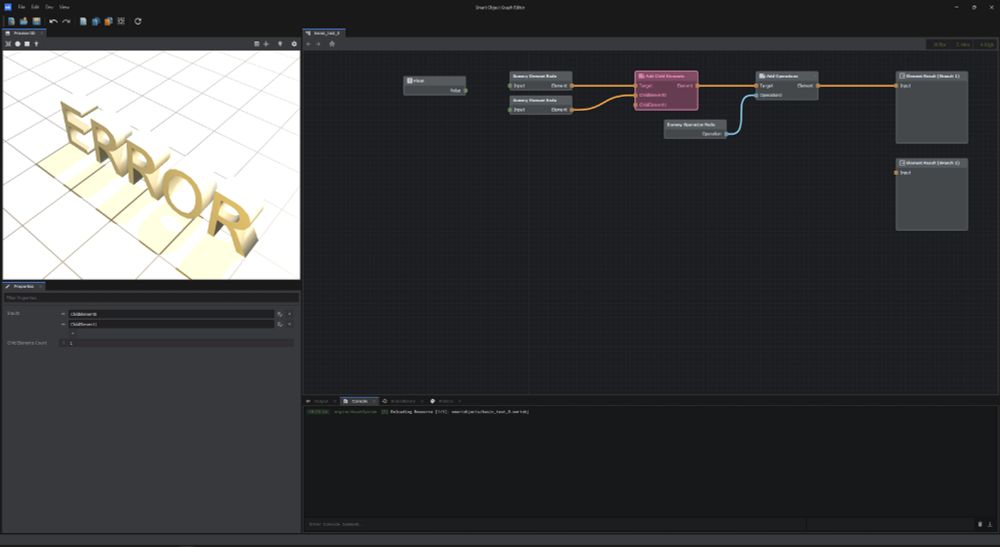This screenshot has height=547, width=1000.
Task: Click the Child Elements Count value field
Action: coord(180,343)
